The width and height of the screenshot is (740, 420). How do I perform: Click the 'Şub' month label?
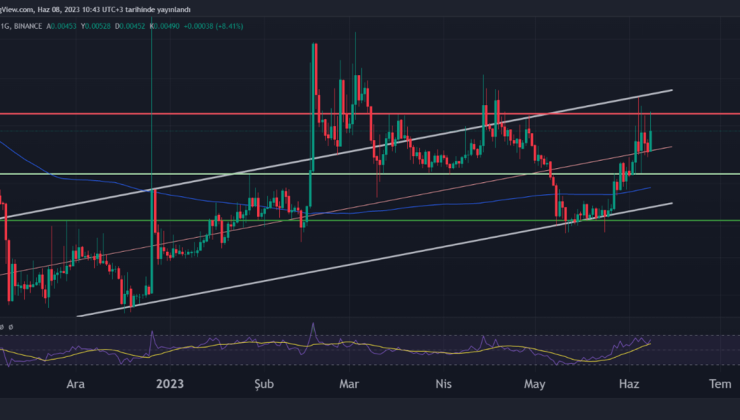pos(264,385)
